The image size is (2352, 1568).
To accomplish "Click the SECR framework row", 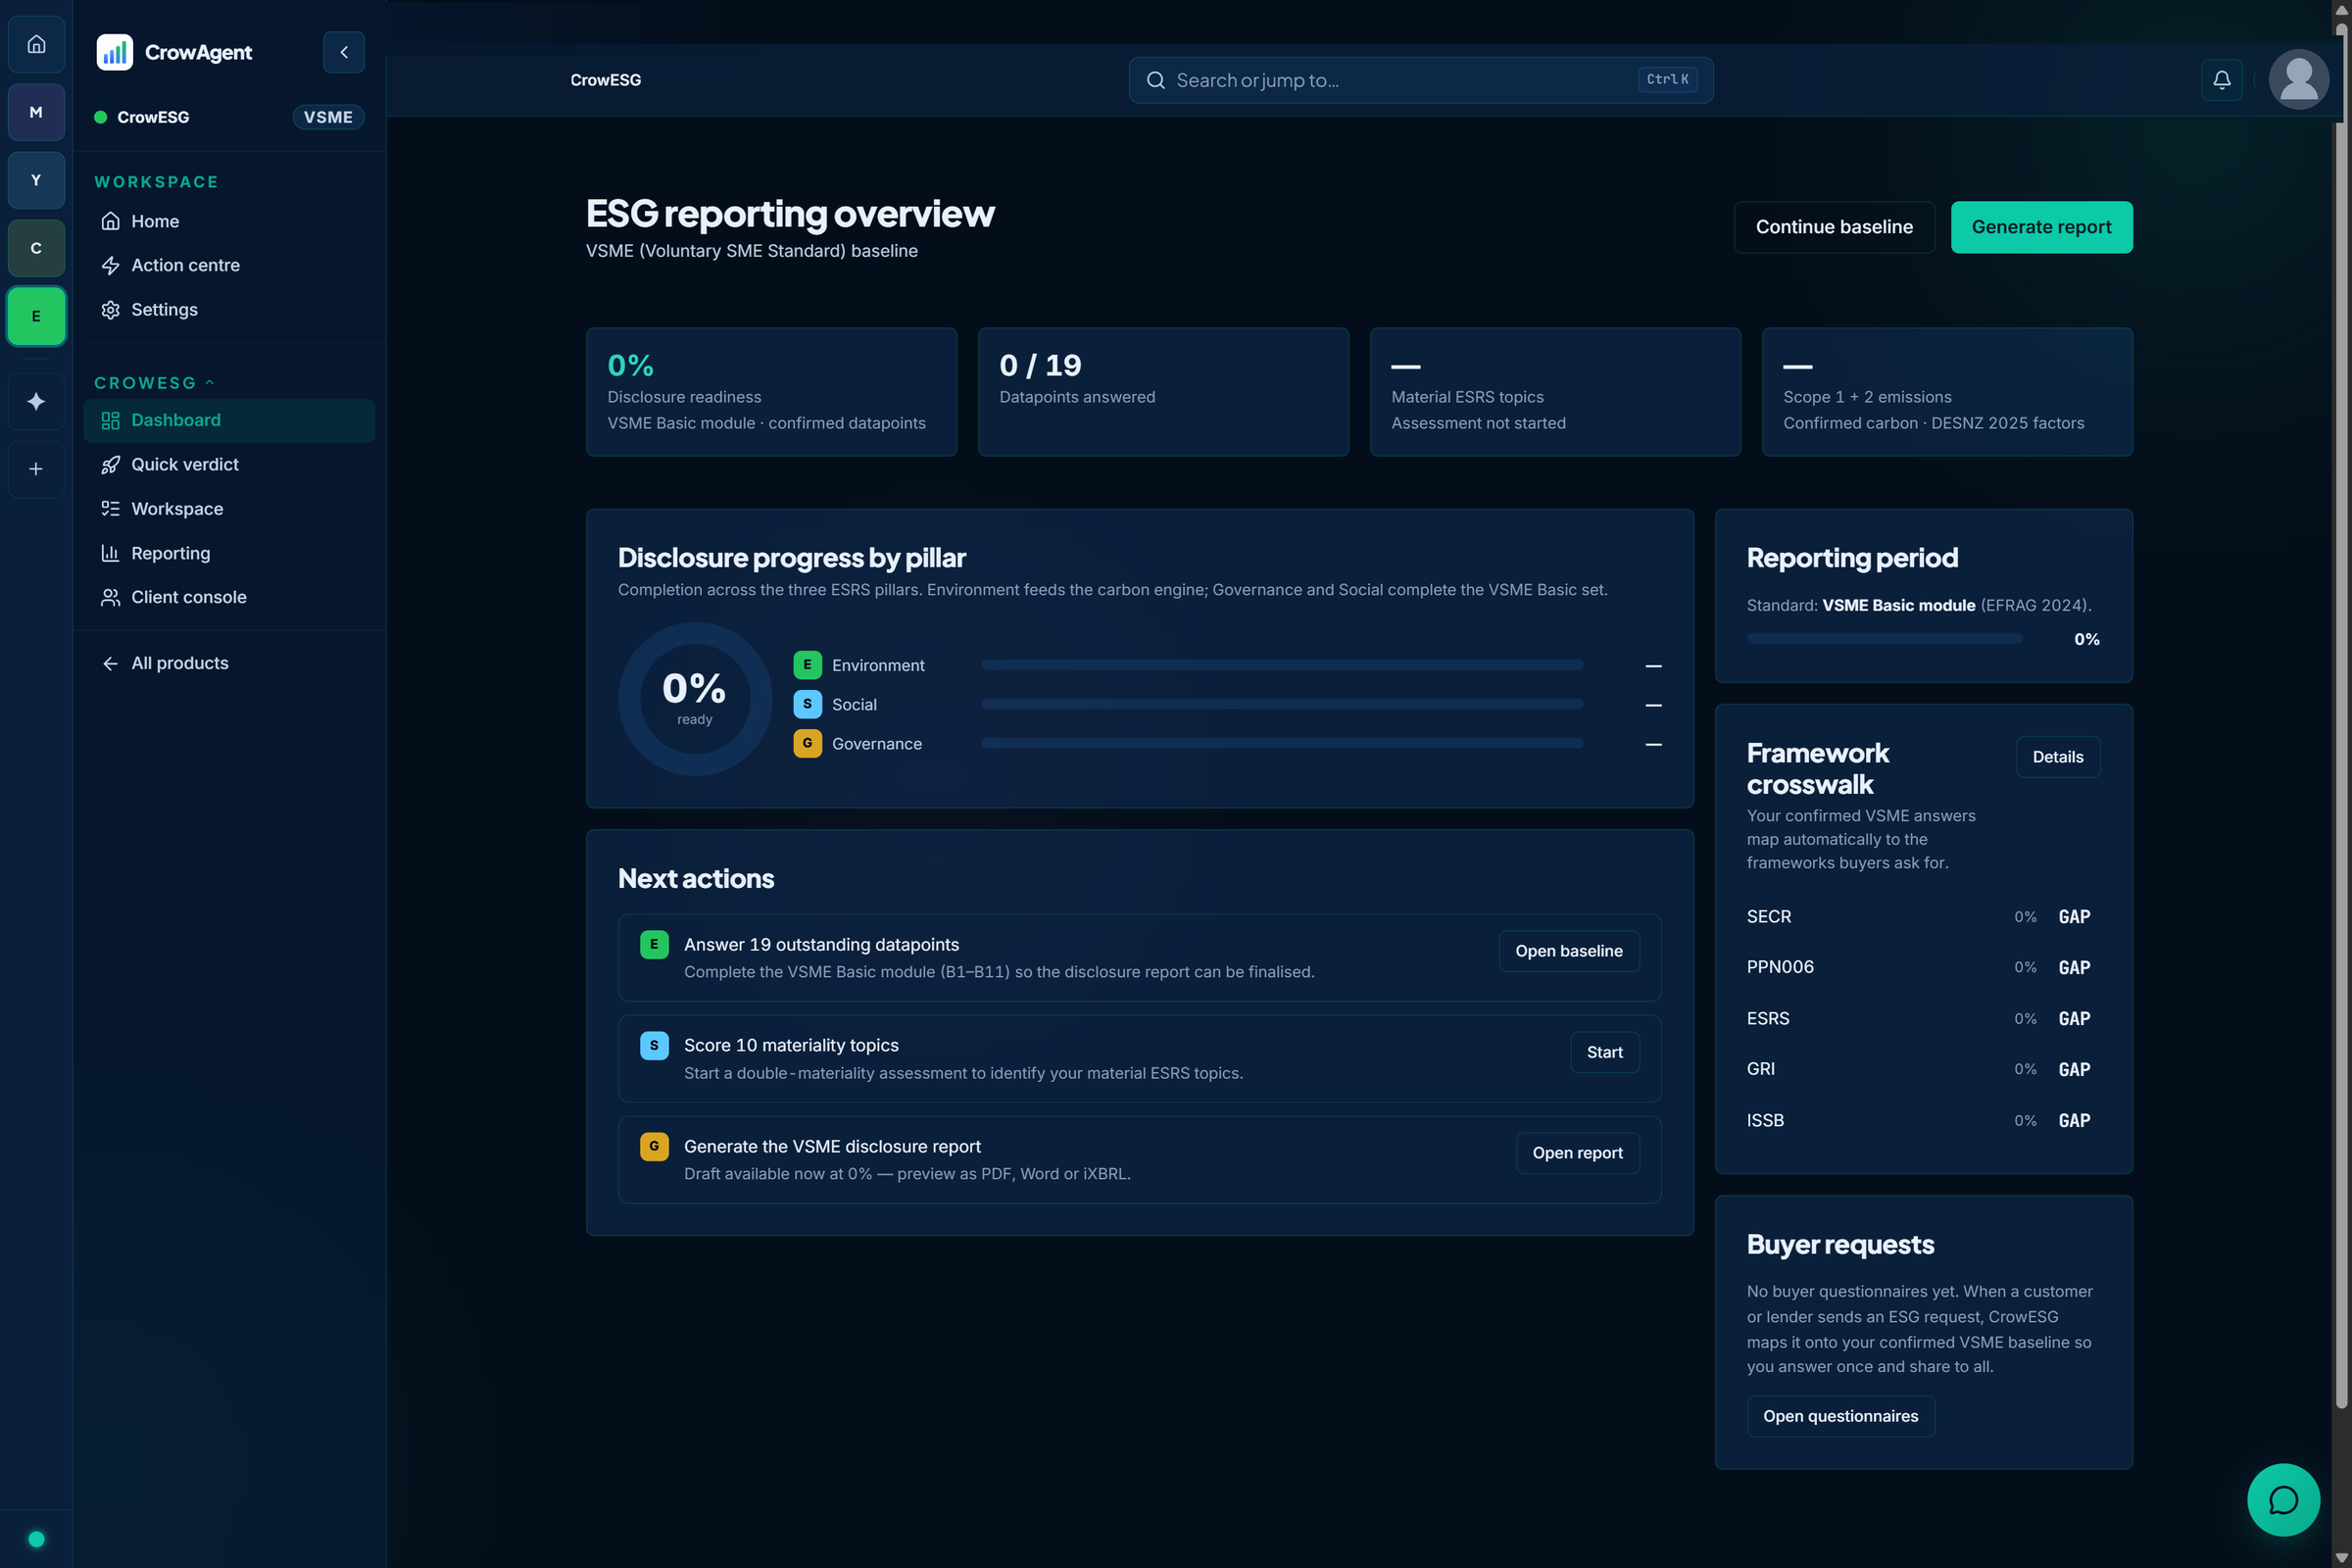I will pyautogui.click(x=1923, y=917).
